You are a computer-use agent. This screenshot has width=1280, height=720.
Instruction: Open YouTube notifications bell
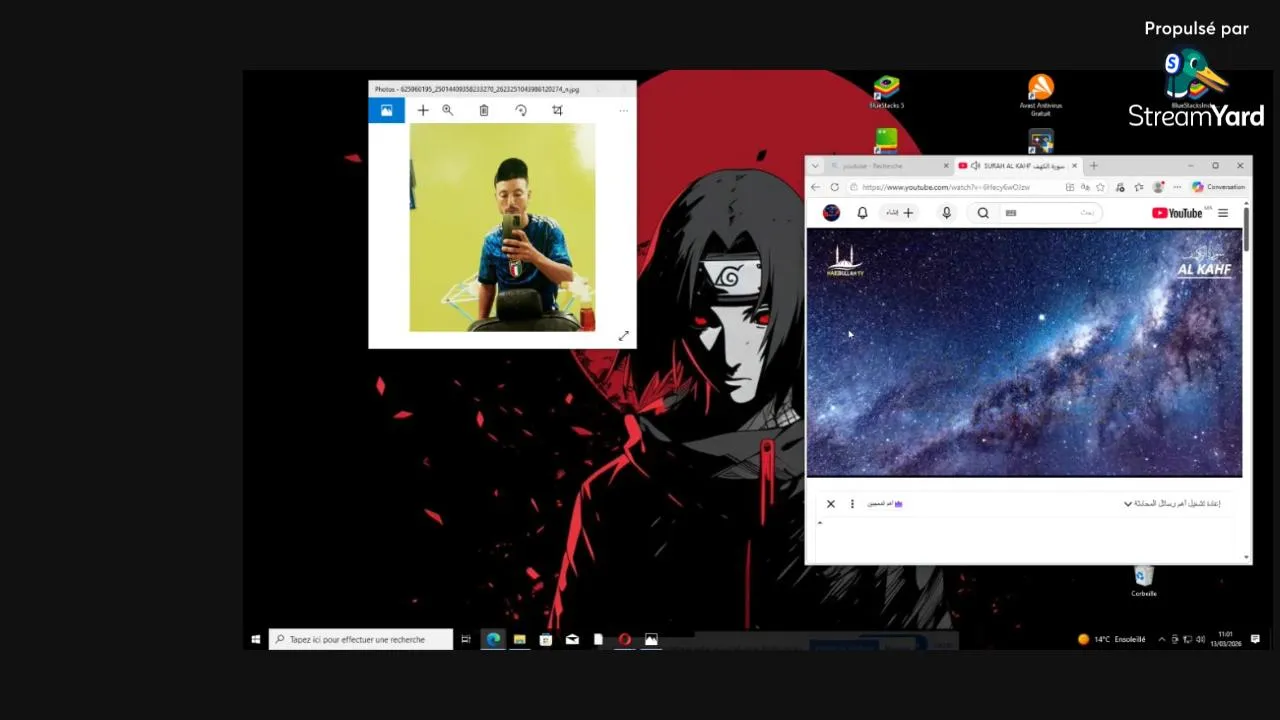tap(862, 213)
